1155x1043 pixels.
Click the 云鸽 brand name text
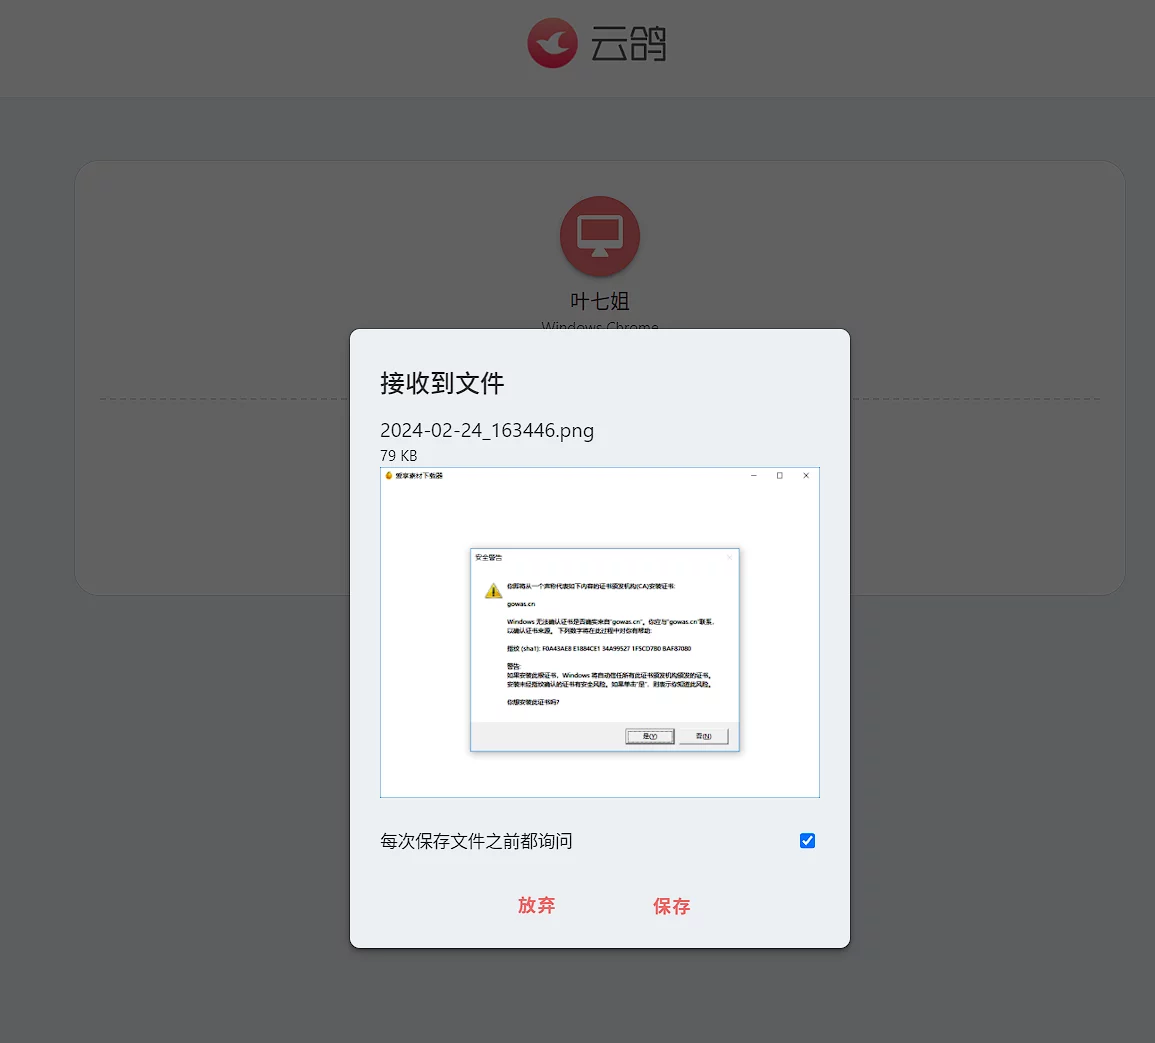coord(628,45)
